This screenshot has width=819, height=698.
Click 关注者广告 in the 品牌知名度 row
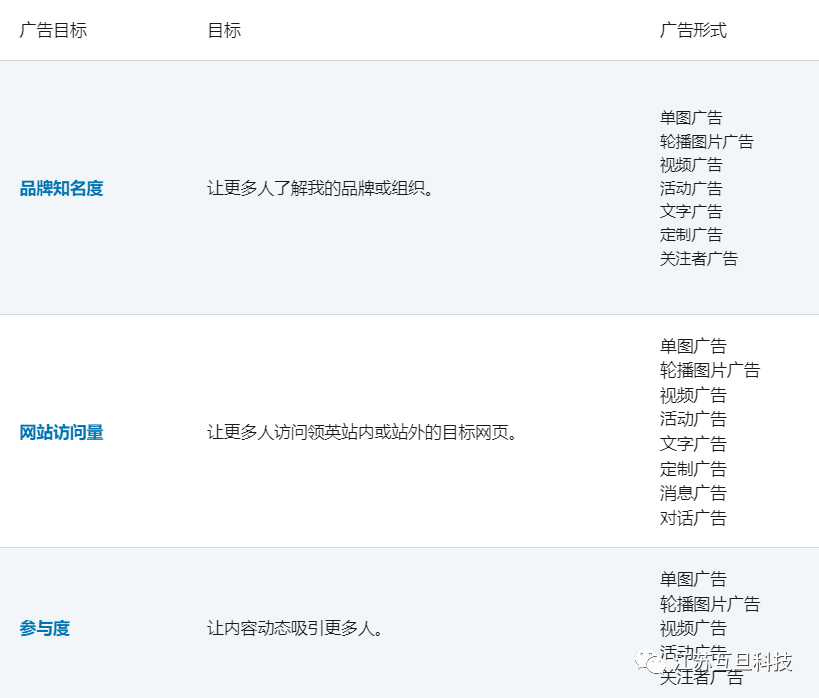(699, 258)
